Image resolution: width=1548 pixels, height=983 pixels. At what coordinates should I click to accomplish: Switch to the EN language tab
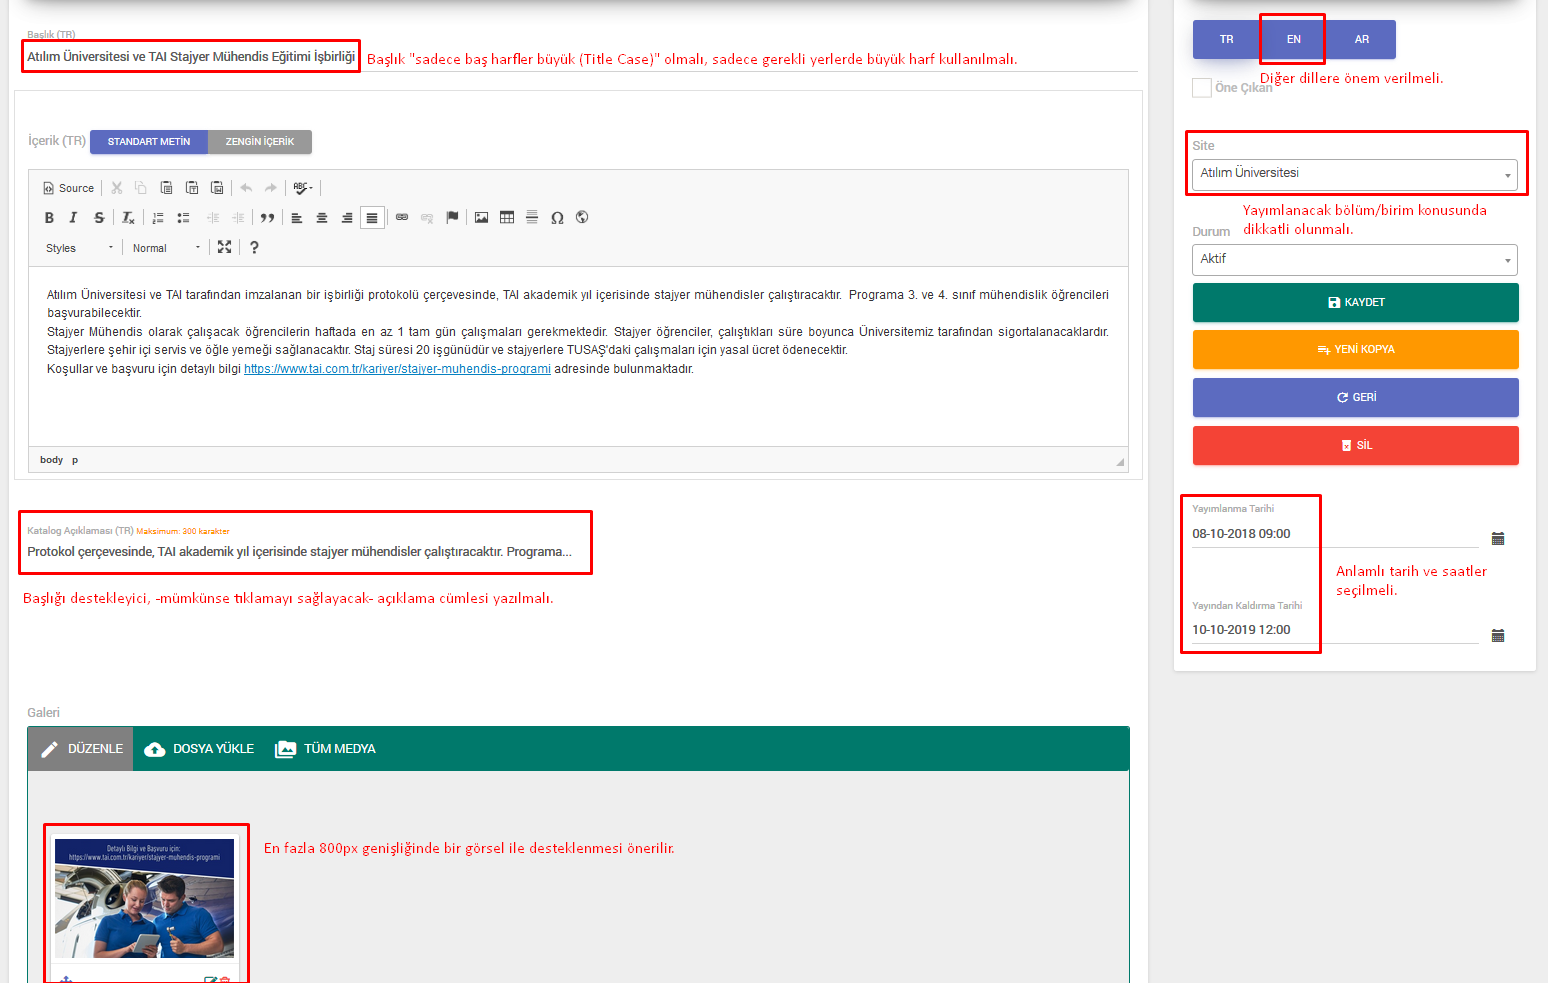coord(1293,40)
